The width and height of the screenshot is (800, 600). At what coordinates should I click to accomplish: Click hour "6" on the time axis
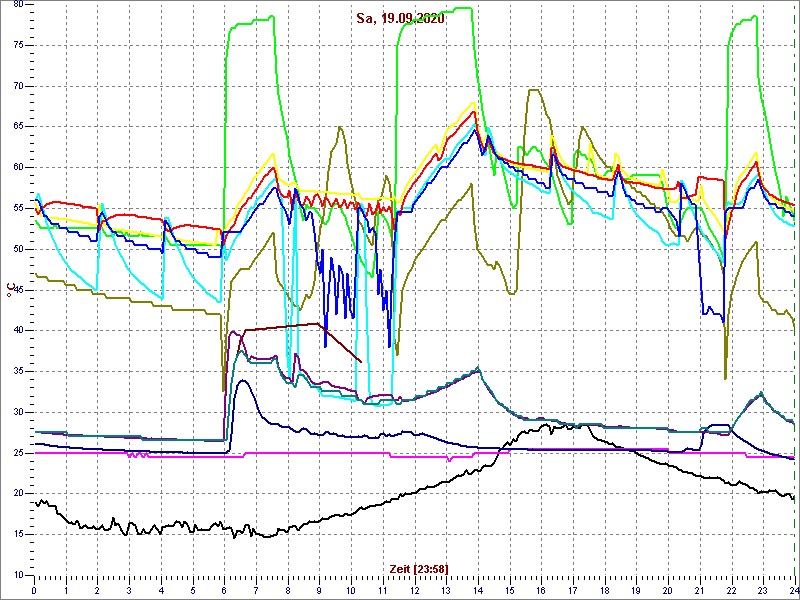(x=224, y=589)
